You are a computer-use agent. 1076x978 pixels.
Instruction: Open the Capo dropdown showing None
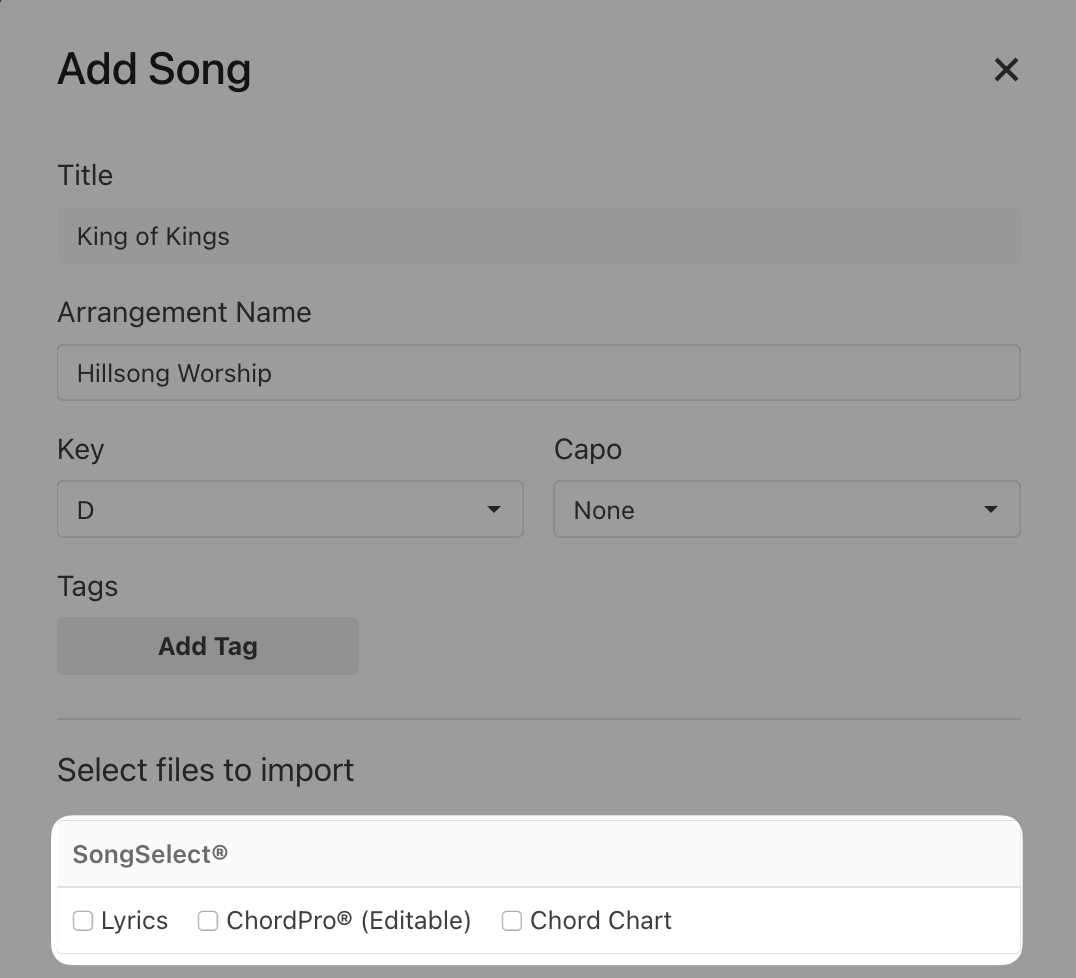click(787, 509)
